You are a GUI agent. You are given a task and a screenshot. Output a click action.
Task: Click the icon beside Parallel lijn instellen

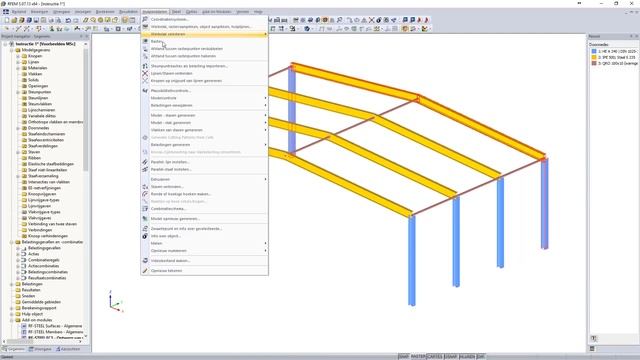[x=145, y=162]
